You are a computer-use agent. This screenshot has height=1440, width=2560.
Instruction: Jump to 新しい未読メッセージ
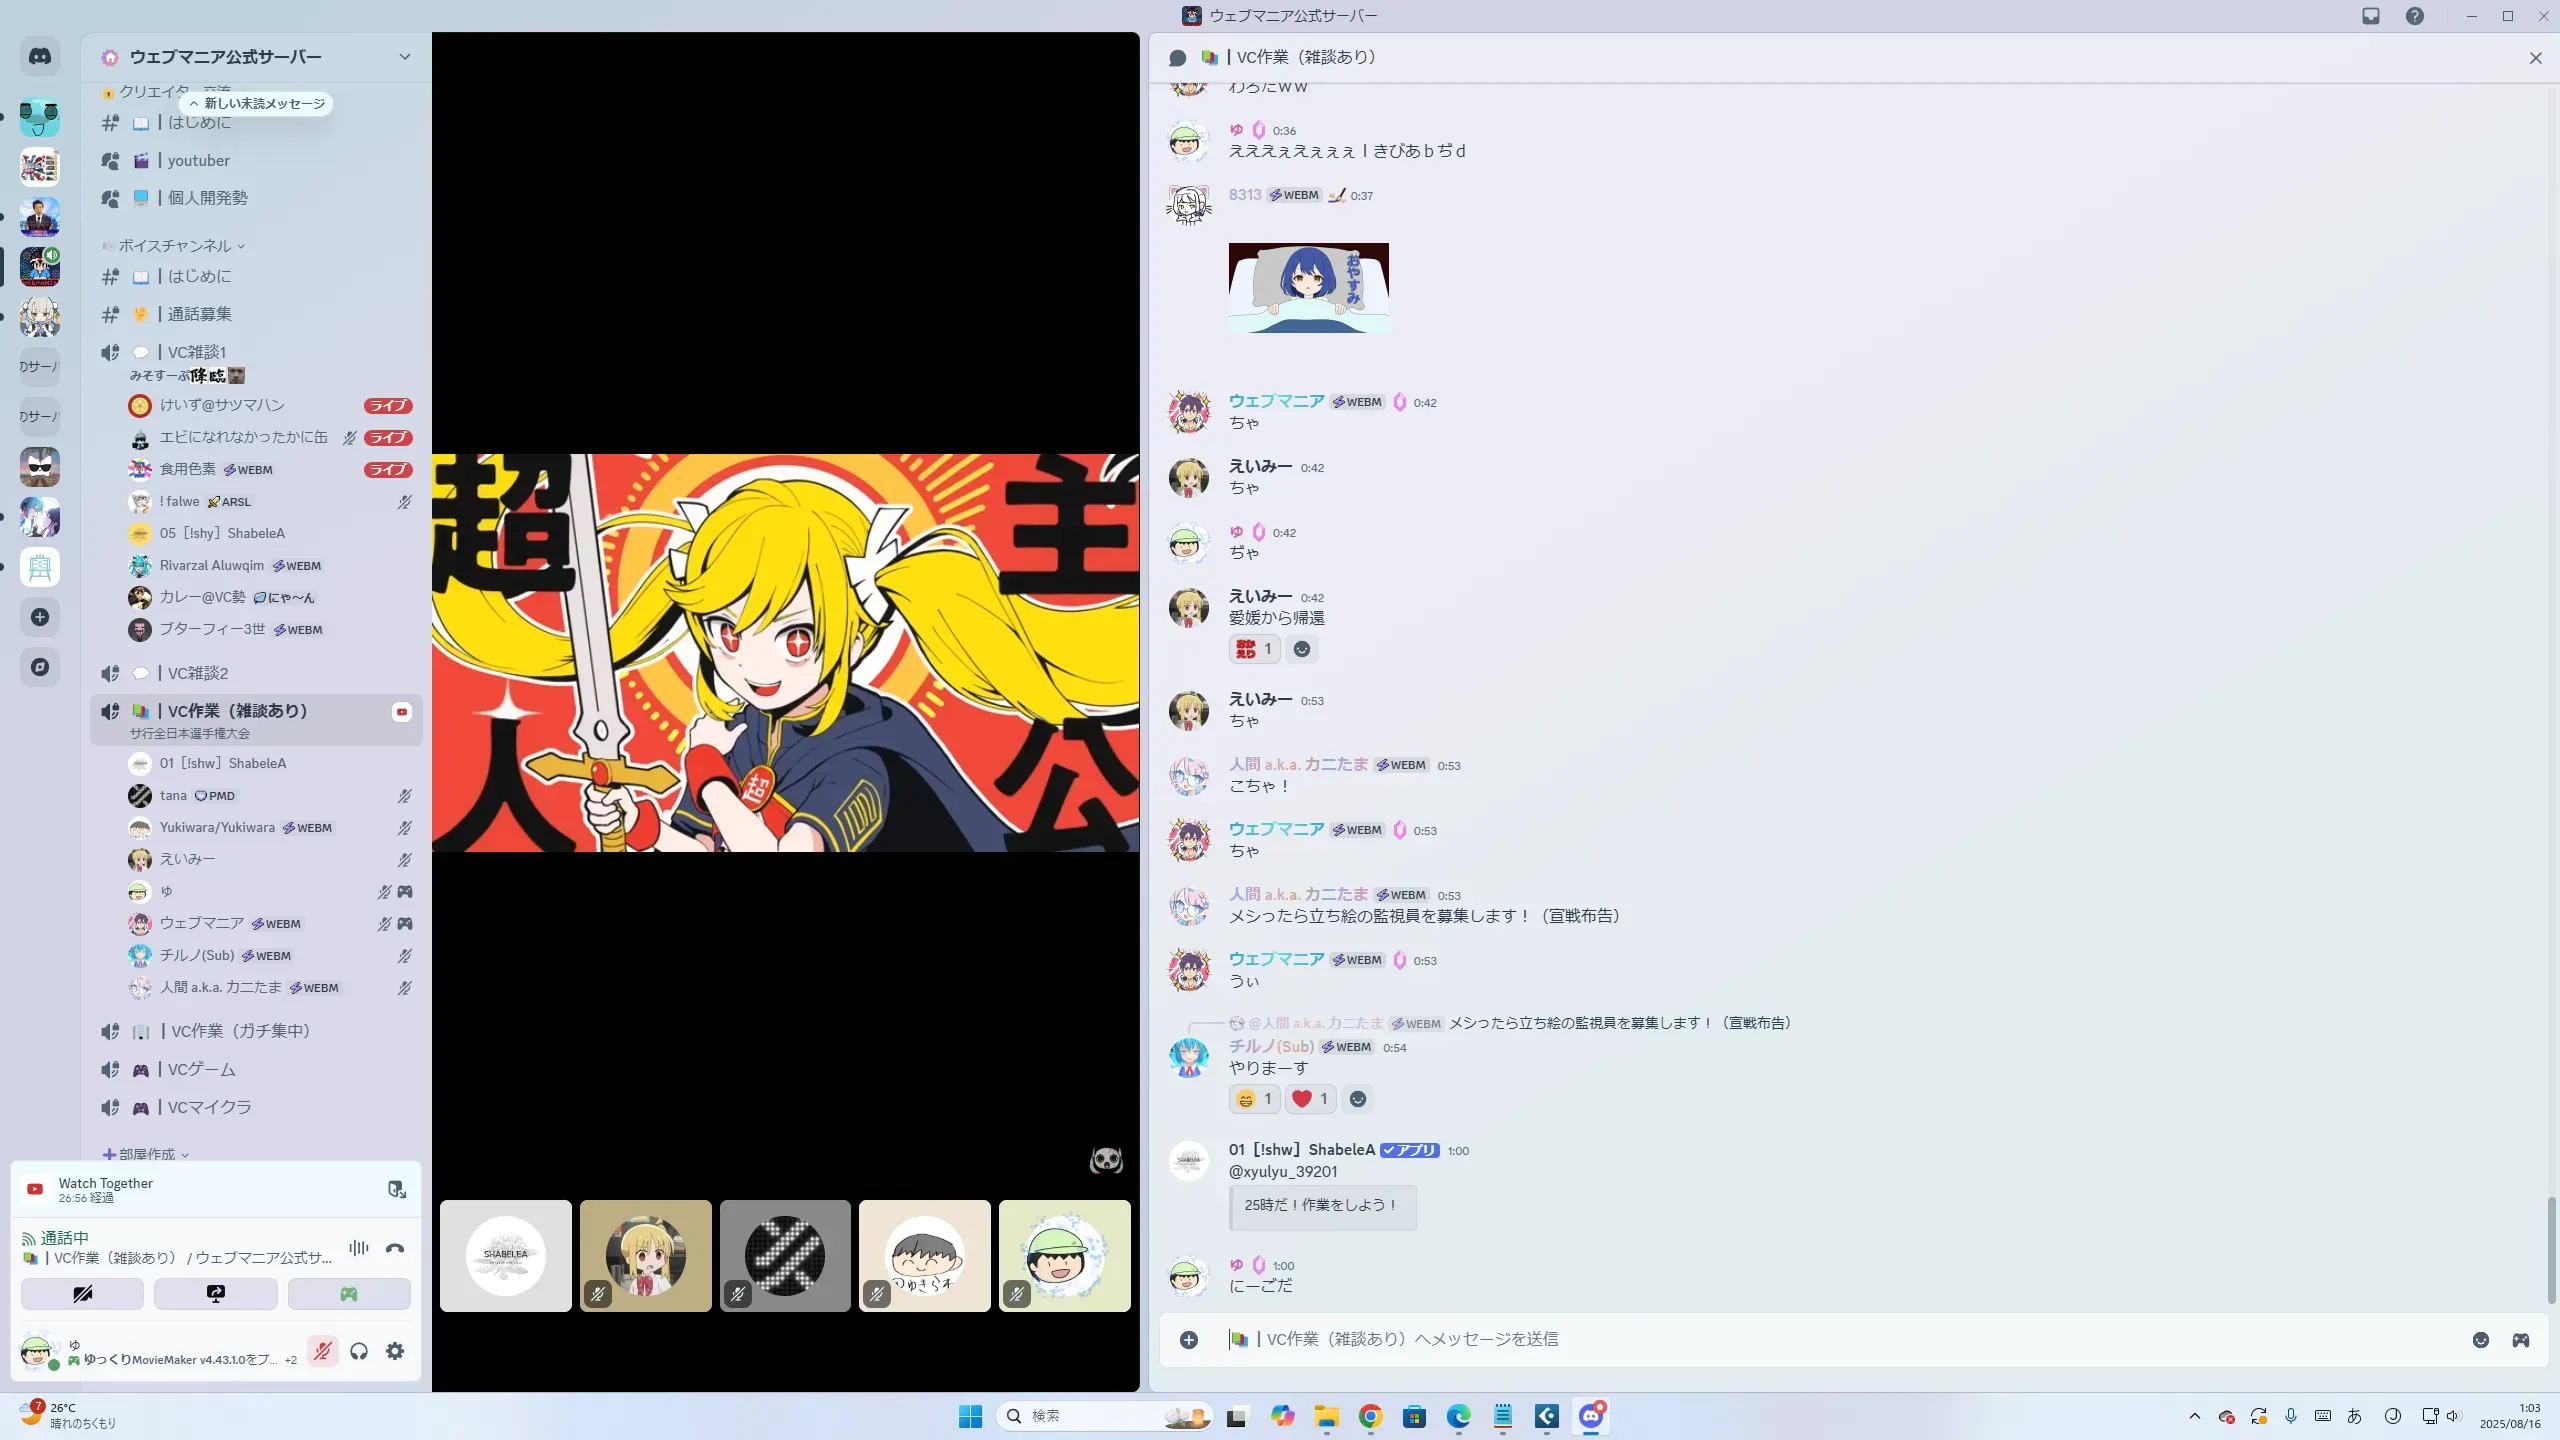[257, 103]
